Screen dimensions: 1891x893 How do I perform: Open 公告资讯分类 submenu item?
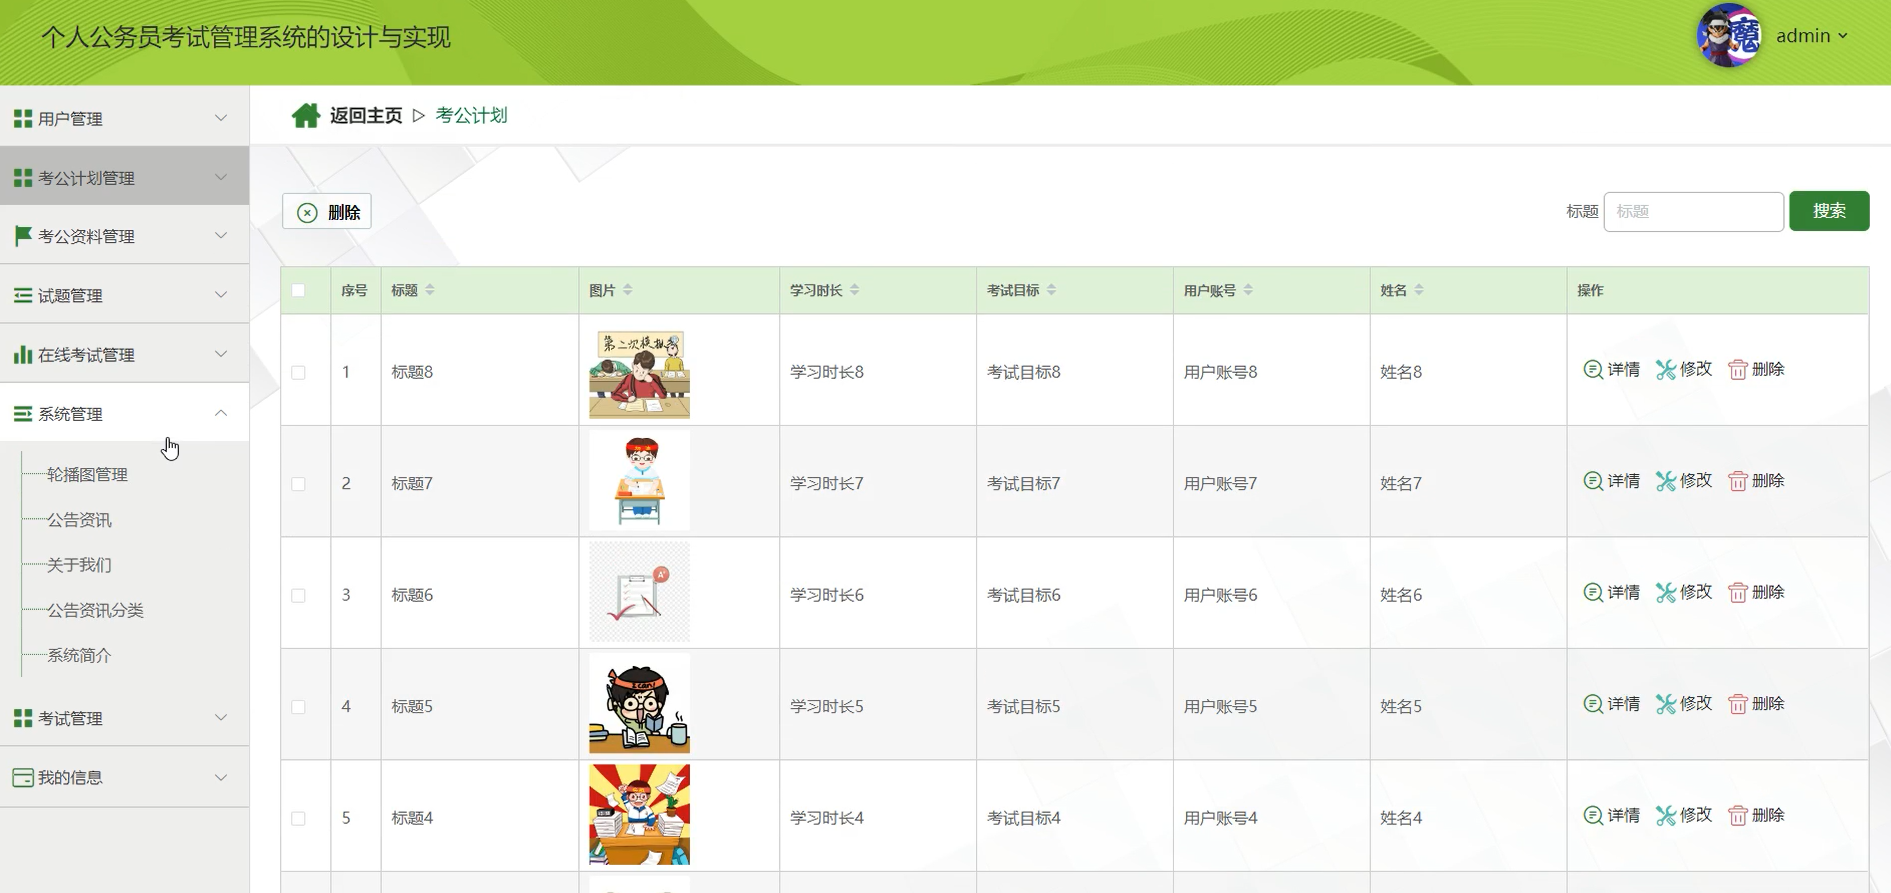95,610
